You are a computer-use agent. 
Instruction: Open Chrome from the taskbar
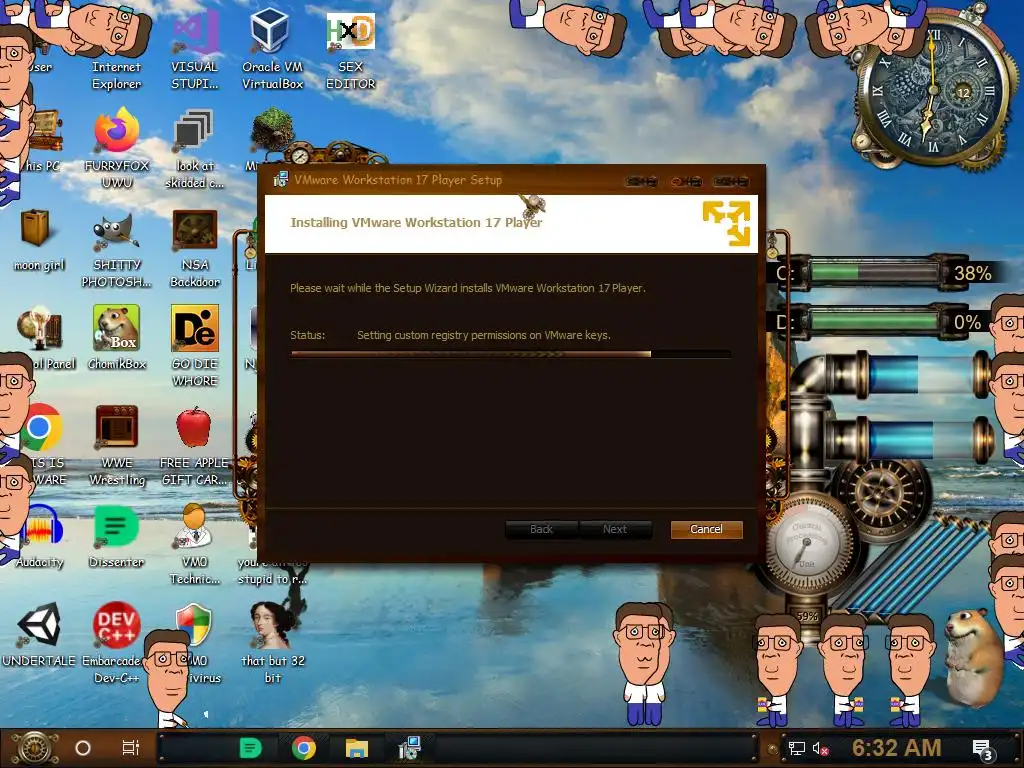(x=304, y=748)
